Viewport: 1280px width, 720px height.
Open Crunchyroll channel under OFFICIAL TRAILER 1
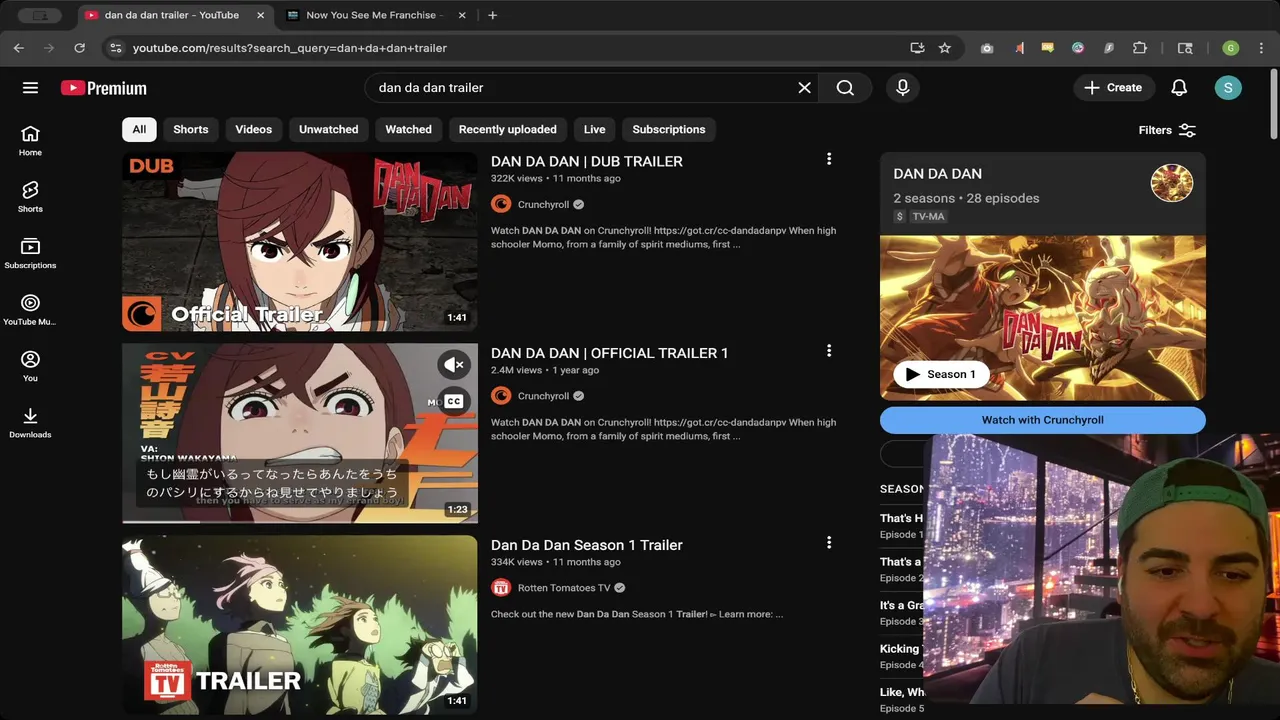543,396
